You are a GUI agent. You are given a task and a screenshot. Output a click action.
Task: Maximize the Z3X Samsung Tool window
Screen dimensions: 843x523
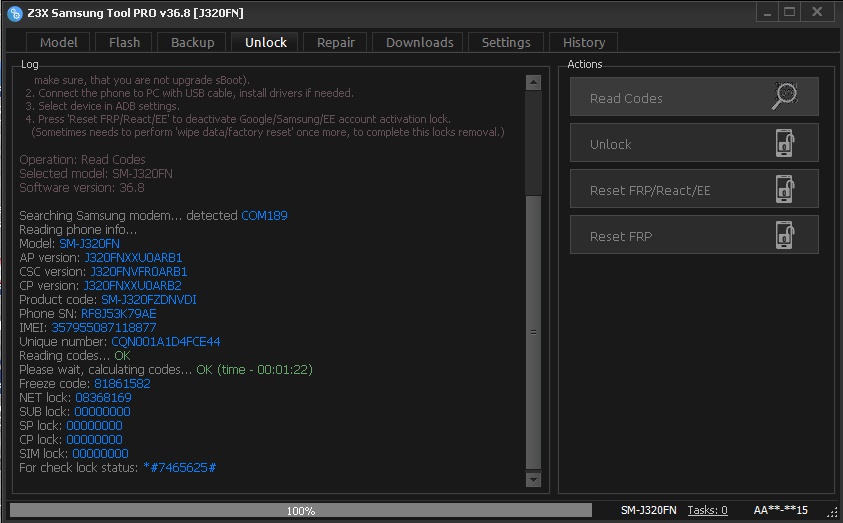[x=789, y=12]
